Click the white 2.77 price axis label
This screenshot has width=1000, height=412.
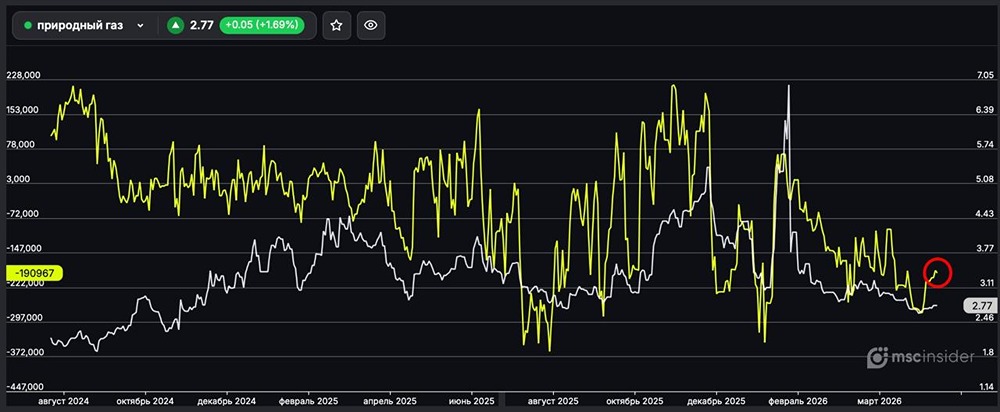(980, 305)
